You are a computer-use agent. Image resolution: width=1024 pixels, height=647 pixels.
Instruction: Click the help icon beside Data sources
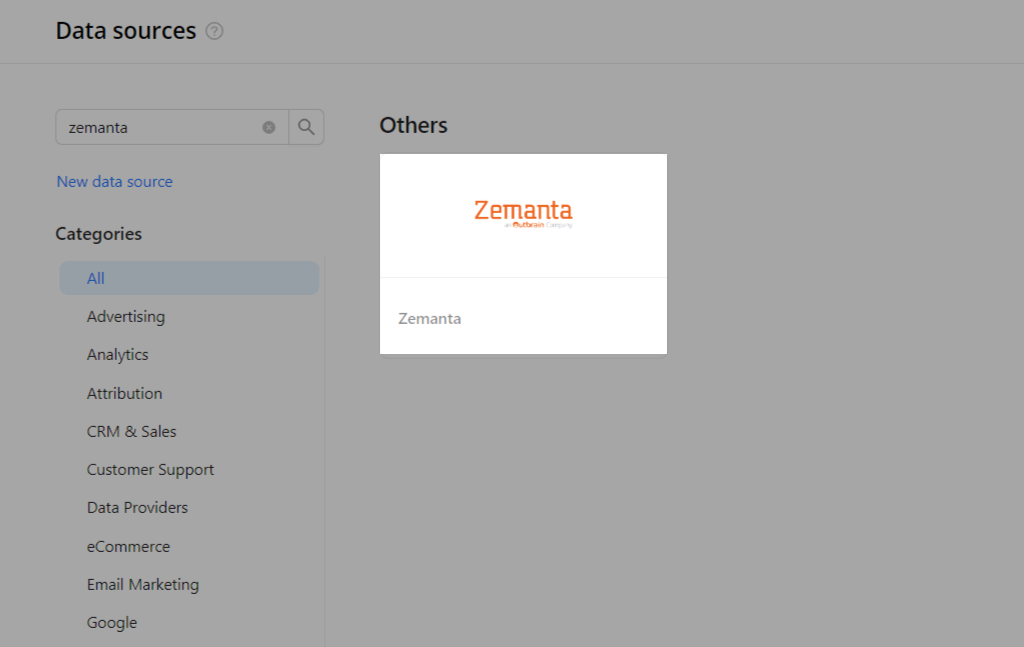[x=214, y=31]
